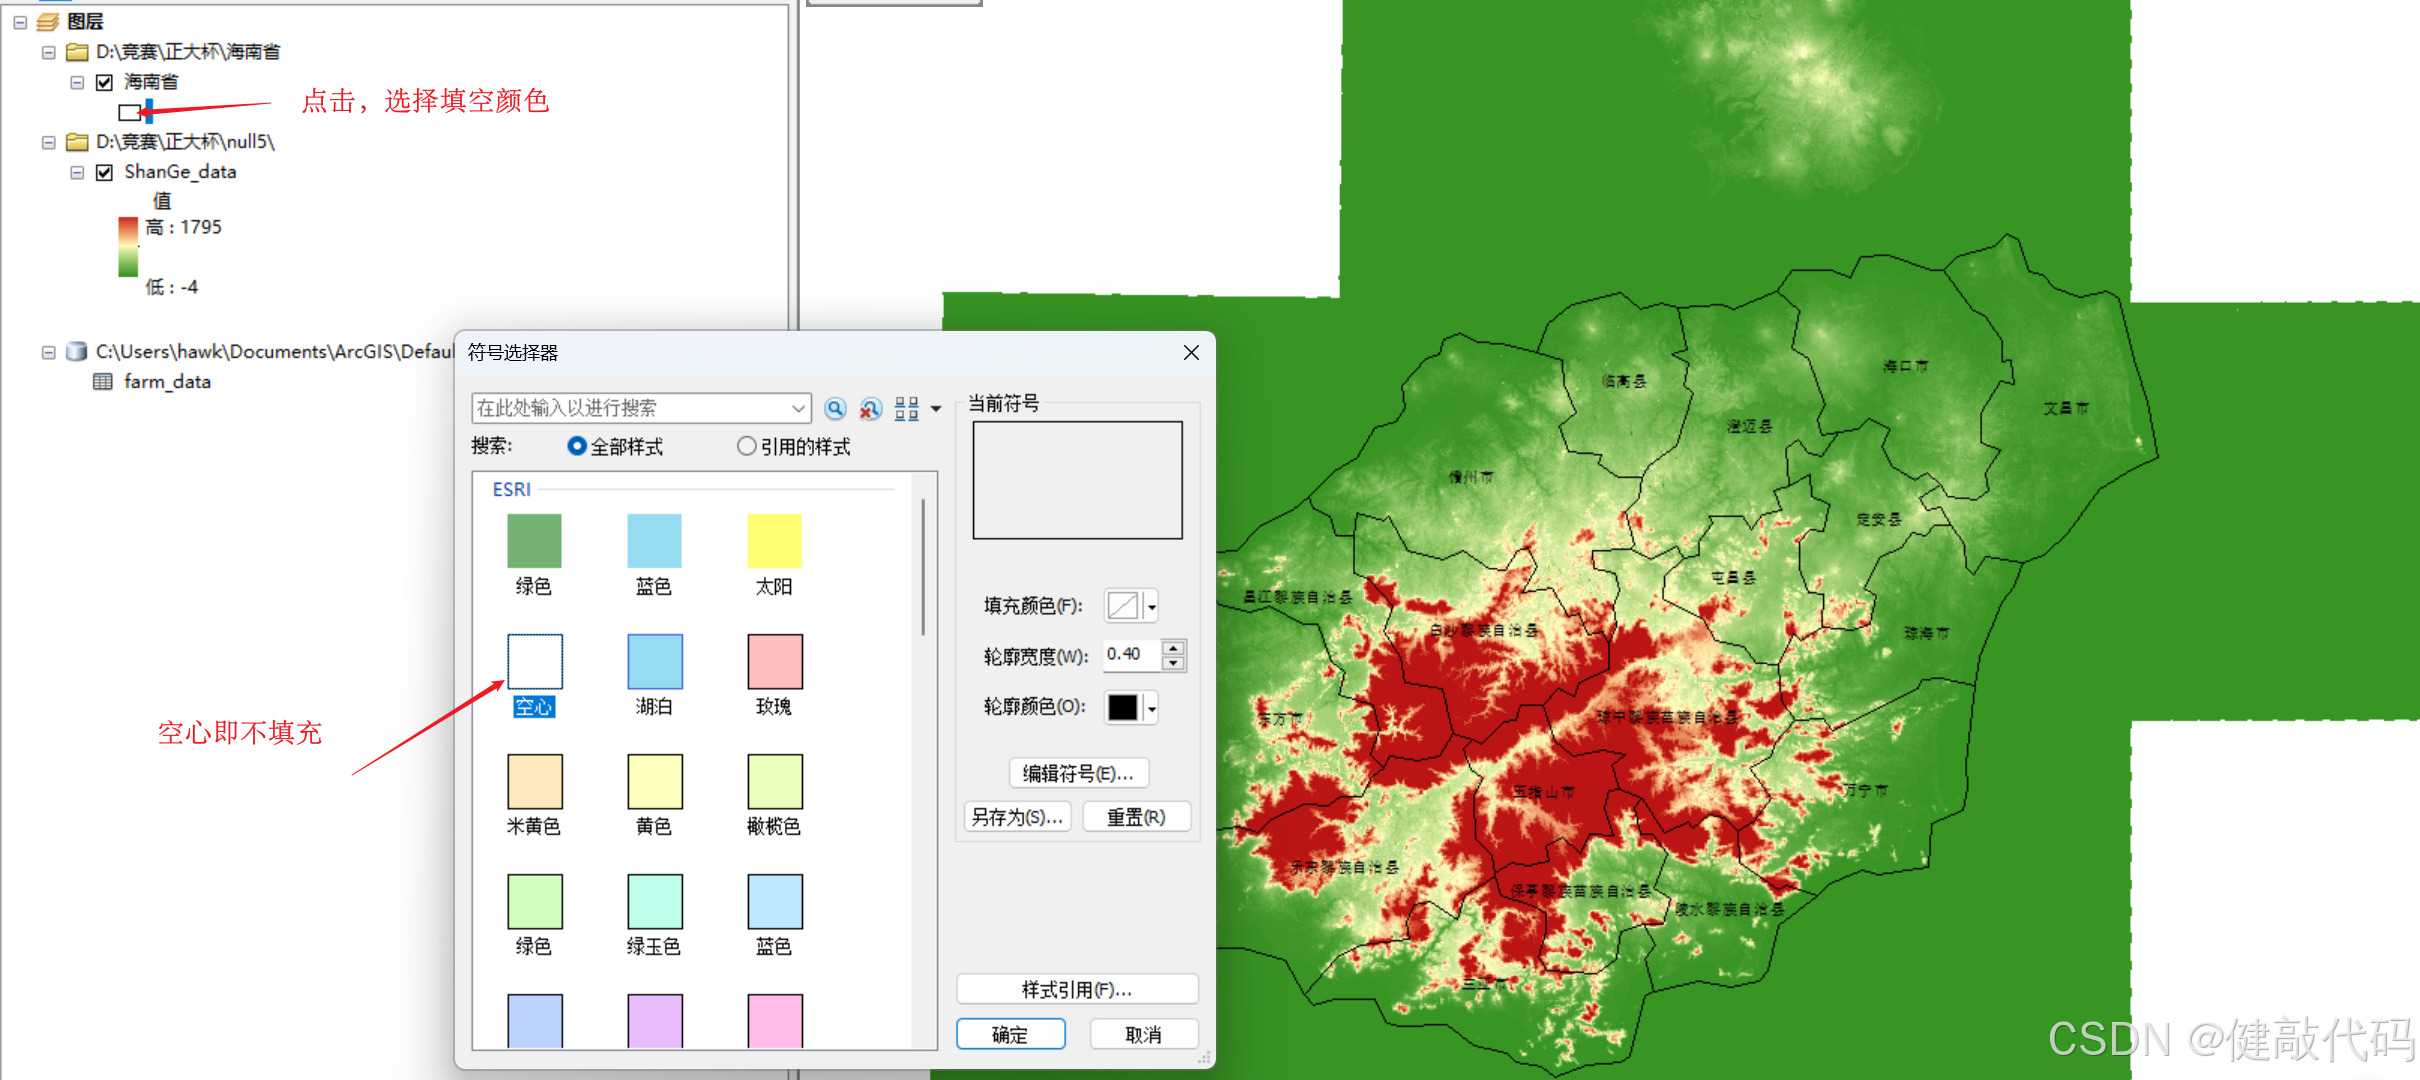Image resolution: width=2420 pixels, height=1080 pixels.
Task: Select the 引用的样式 radio button
Action: [746, 446]
